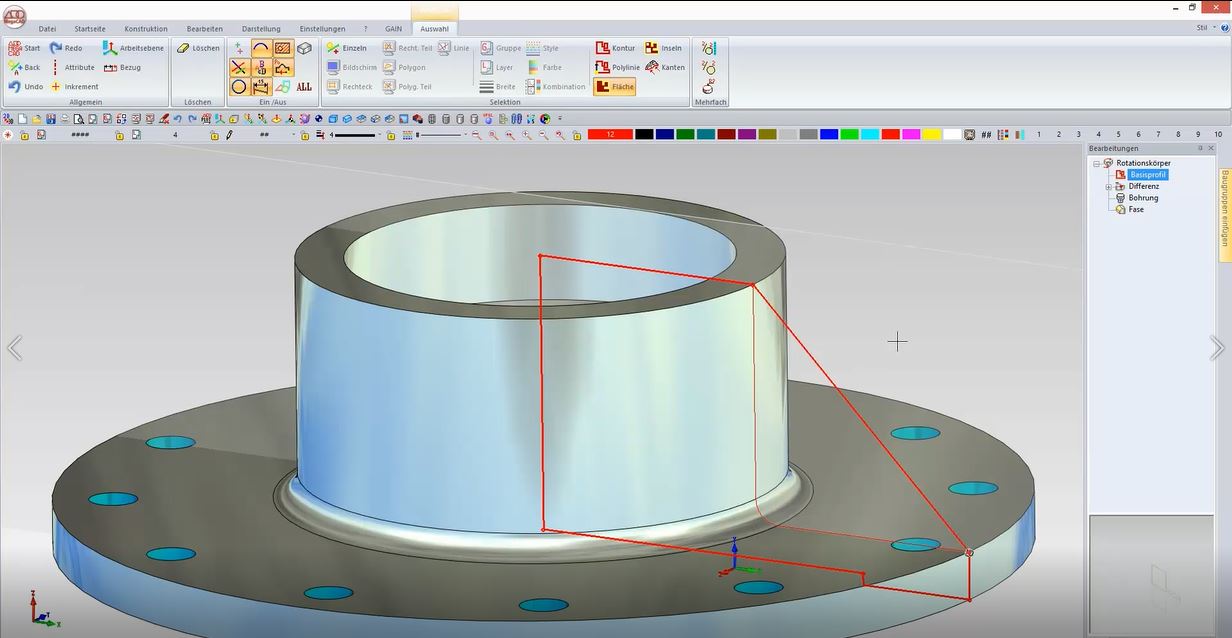Click the Kanten selection icon
Image resolution: width=1232 pixels, height=638 pixels.
click(652, 67)
